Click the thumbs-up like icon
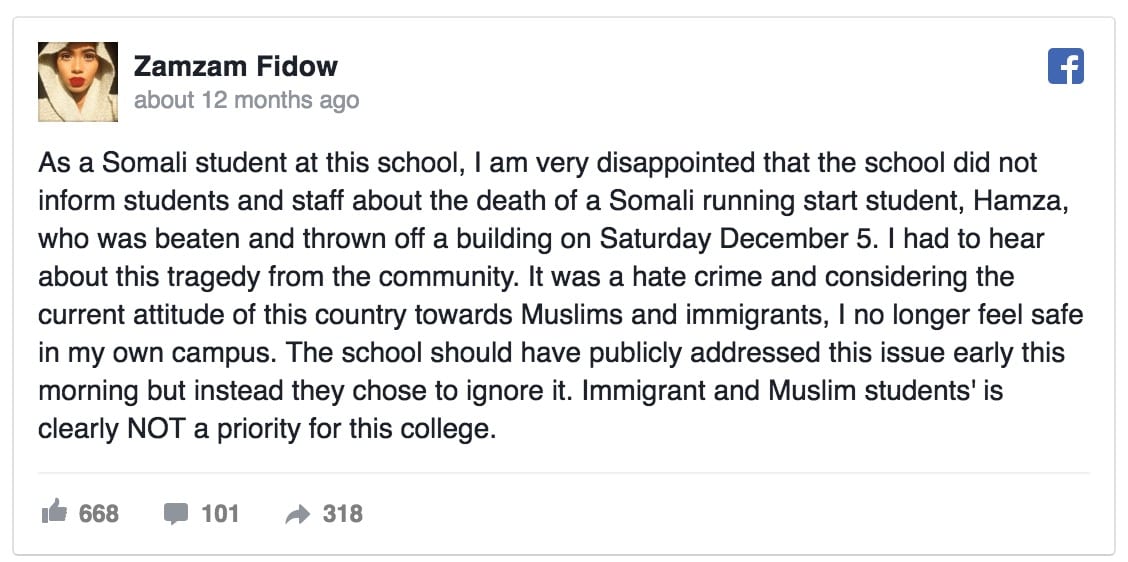The image size is (1128, 562). tap(54, 514)
